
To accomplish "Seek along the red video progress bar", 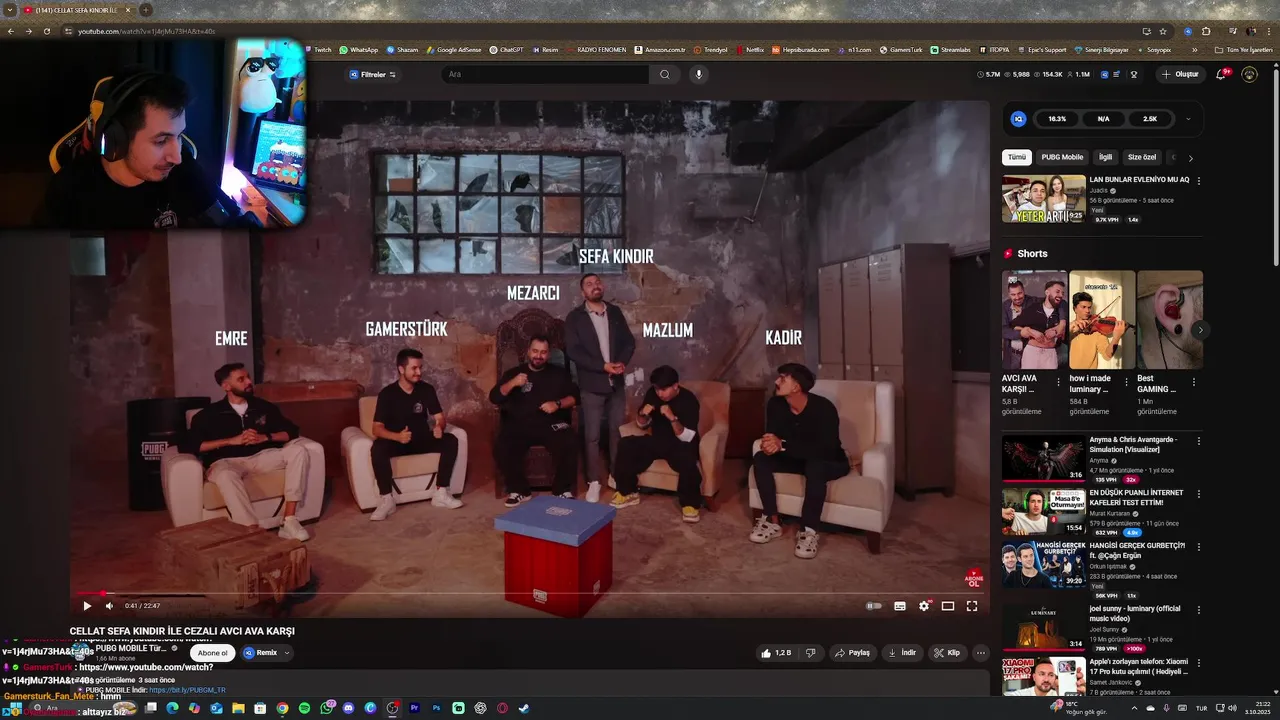I will tap(529, 593).
